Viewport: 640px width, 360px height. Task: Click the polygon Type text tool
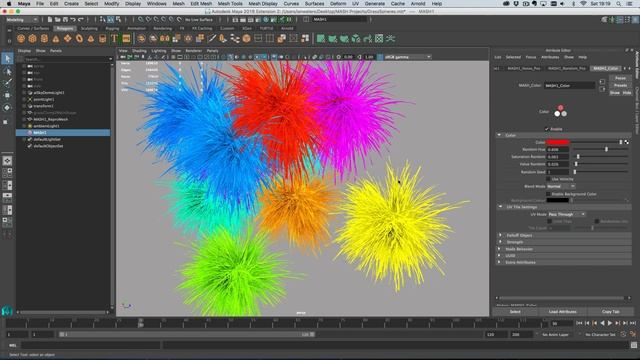[114, 39]
